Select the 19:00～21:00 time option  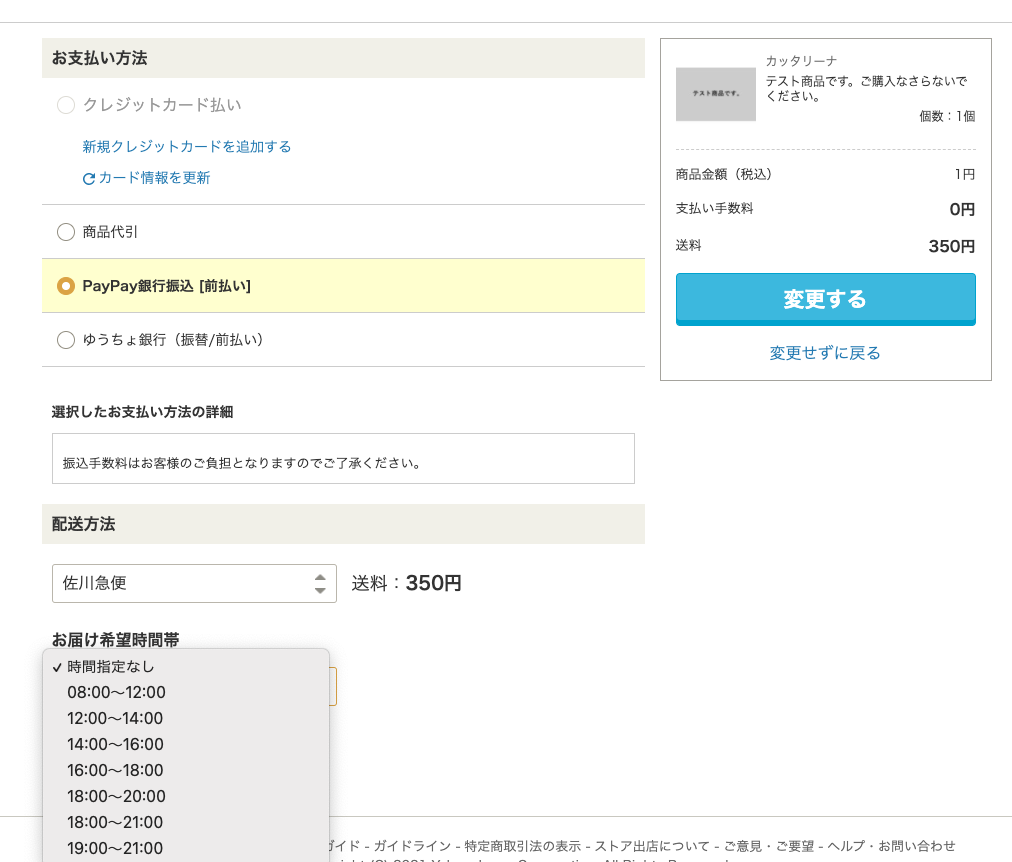coord(115,849)
